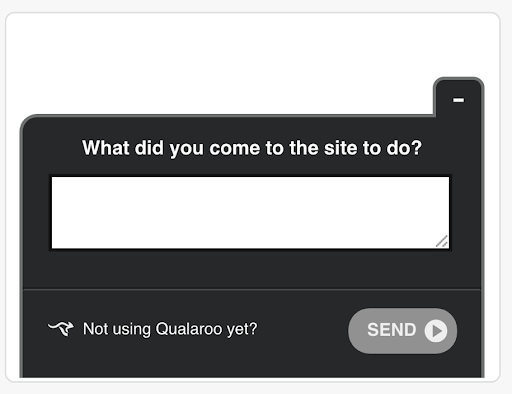Collapse the survey panel using its tab
The height and width of the screenshot is (394, 512).
point(458,97)
